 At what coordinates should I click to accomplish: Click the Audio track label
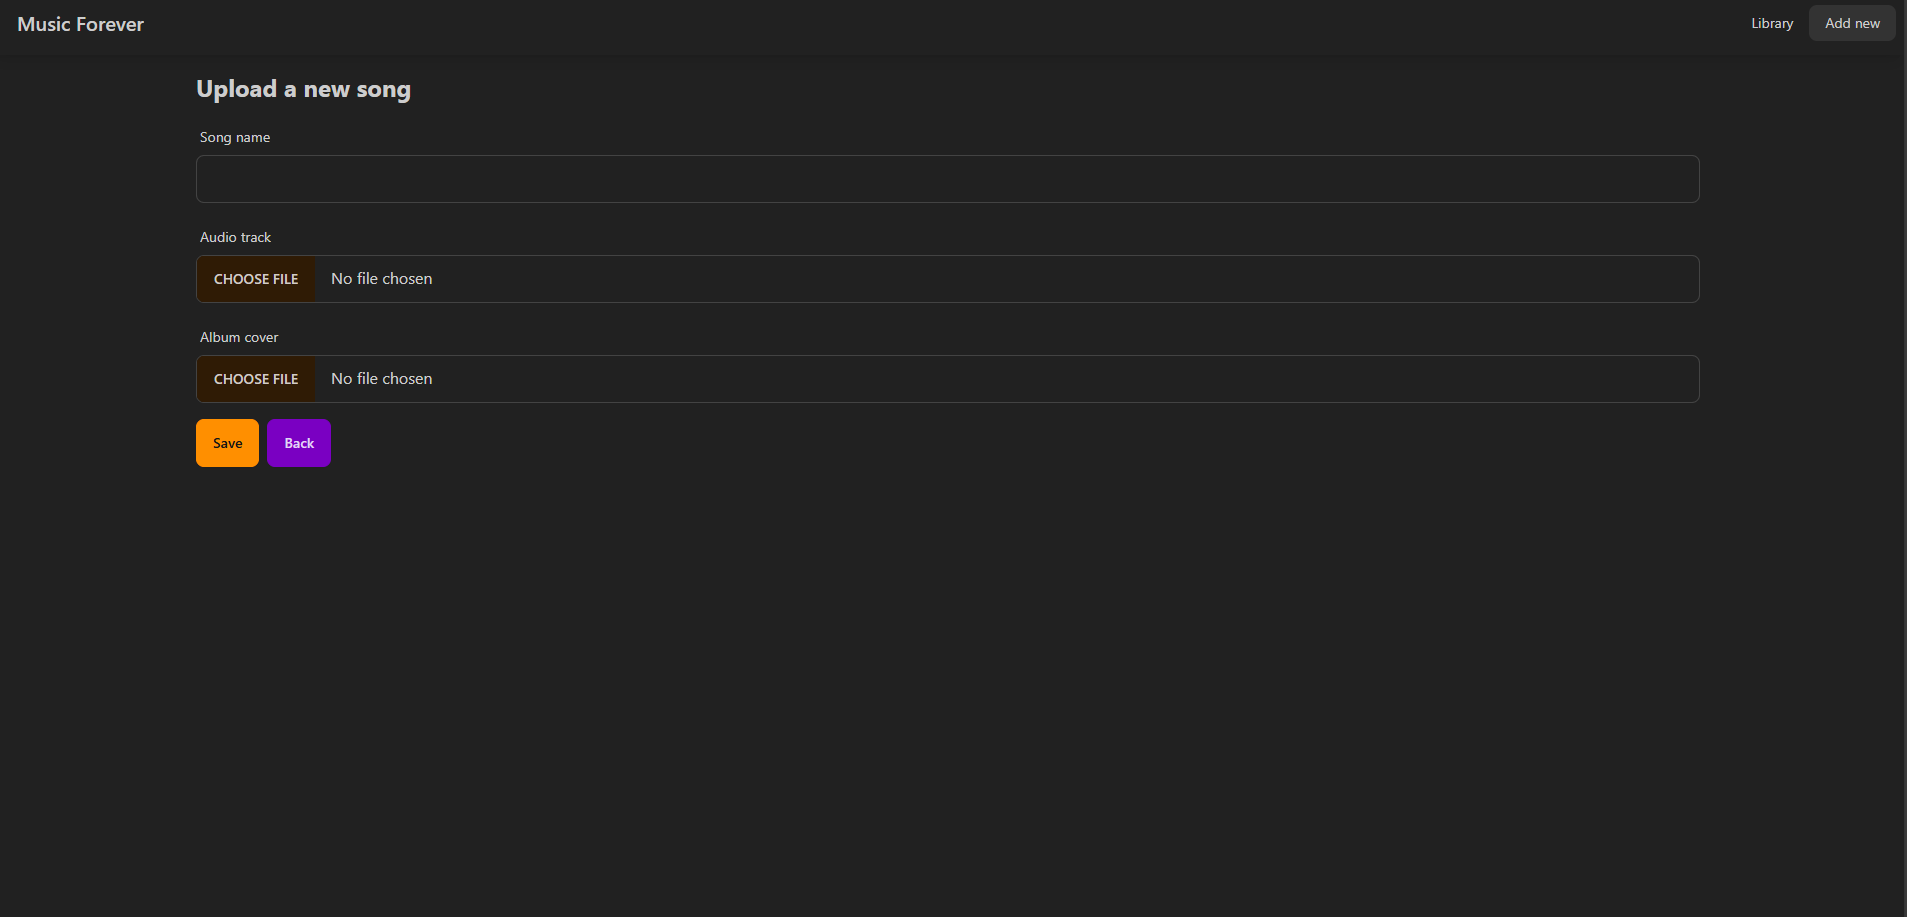(235, 237)
